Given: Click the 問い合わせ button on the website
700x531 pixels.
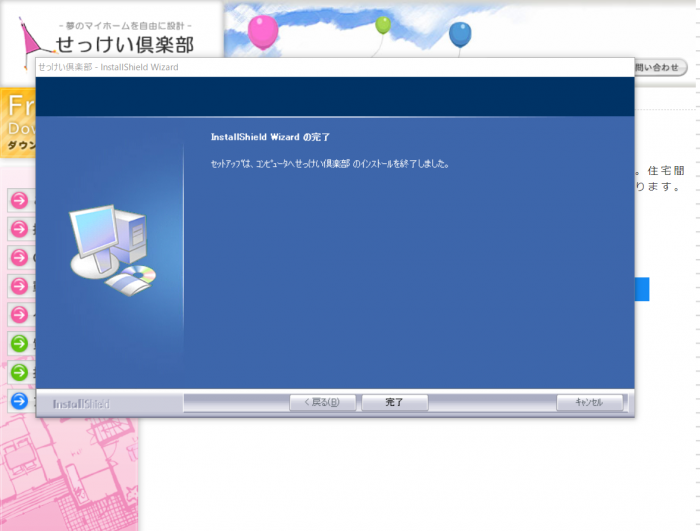Looking at the screenshot, I should point(660,67).
